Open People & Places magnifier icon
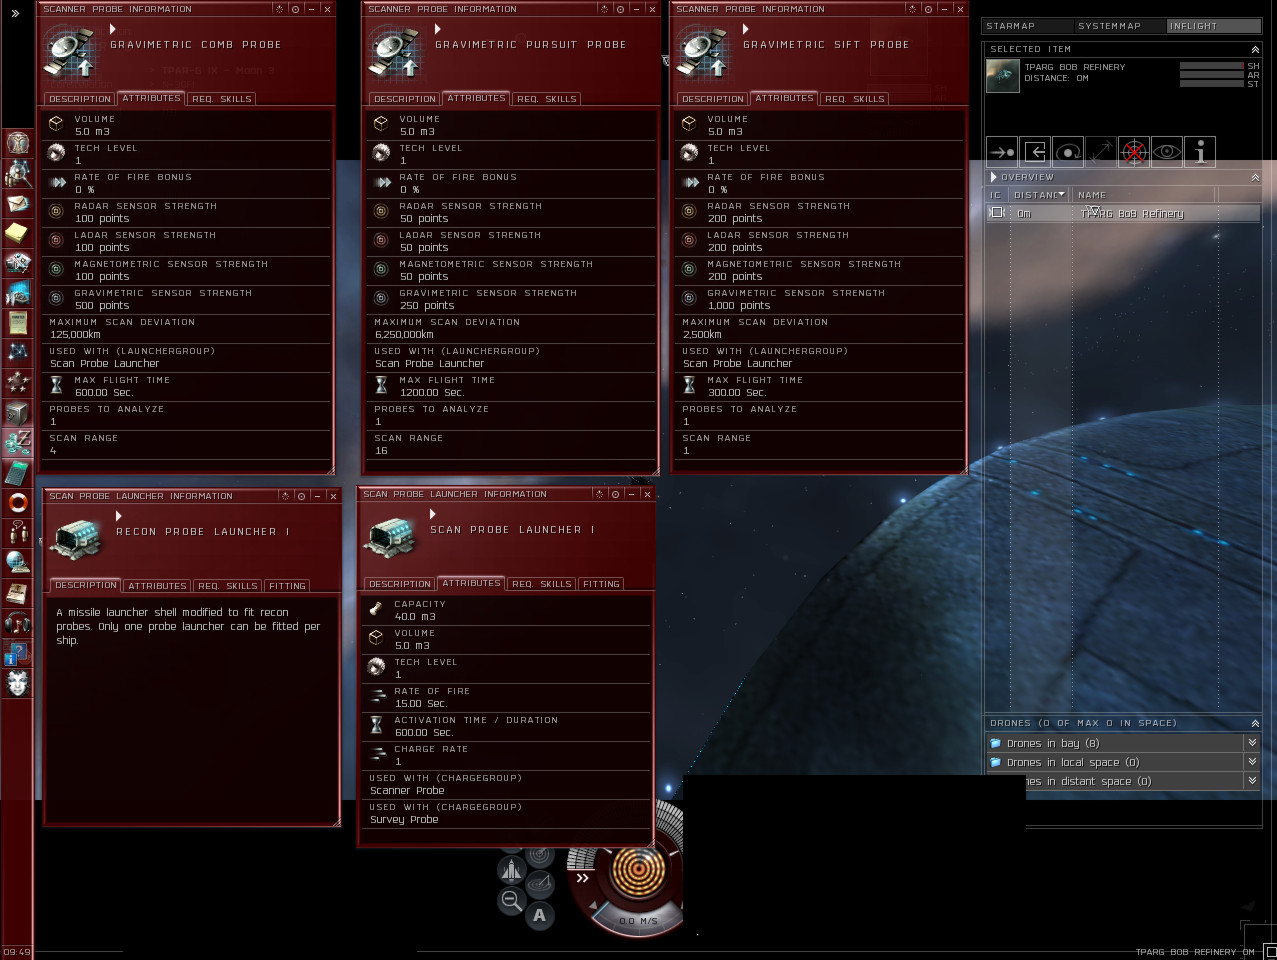The image size is (1277, 960). (x=18, y=173)
